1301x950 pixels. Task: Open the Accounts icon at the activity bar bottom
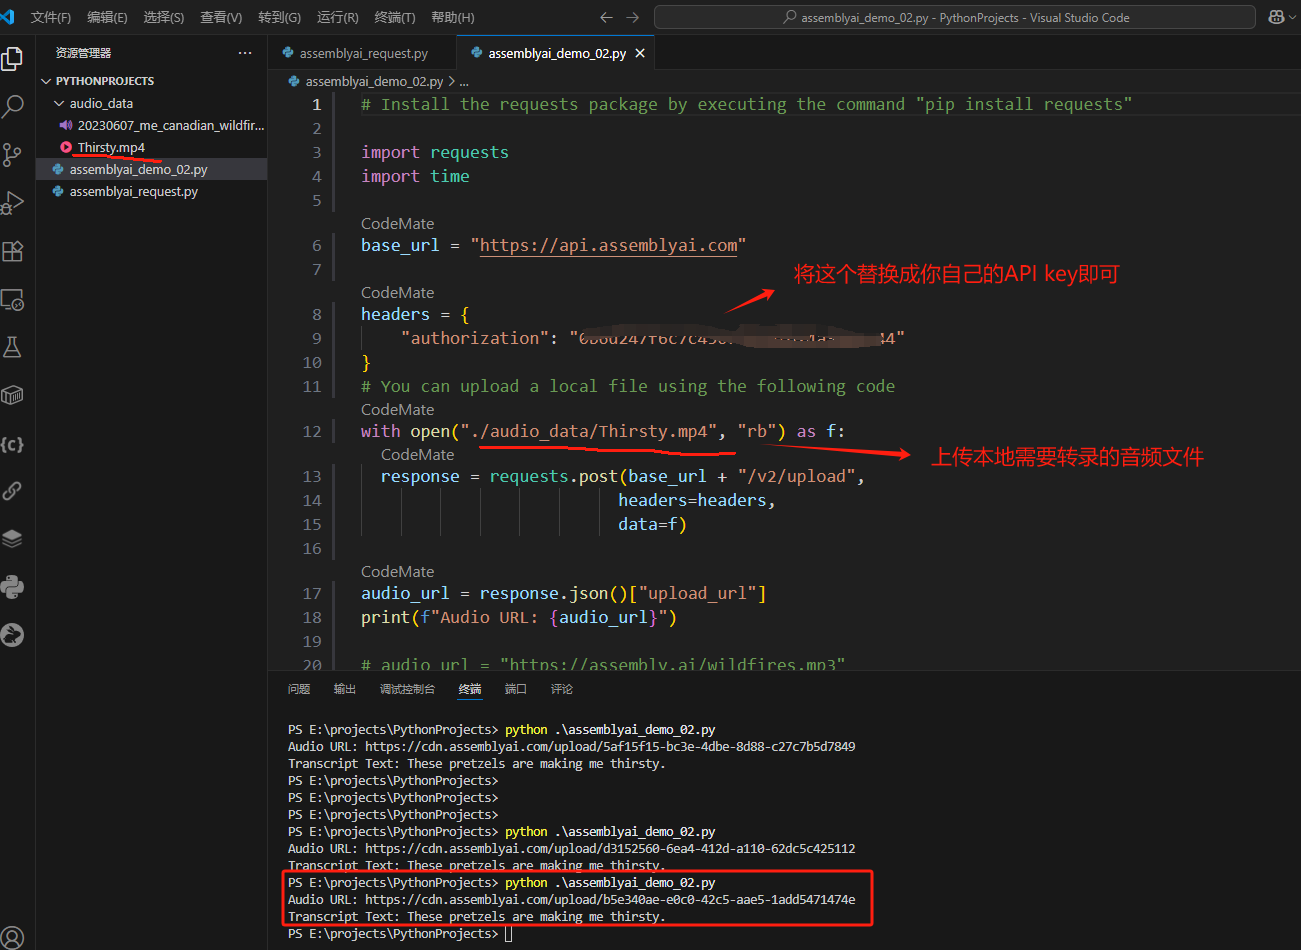(x=13, y=938)
